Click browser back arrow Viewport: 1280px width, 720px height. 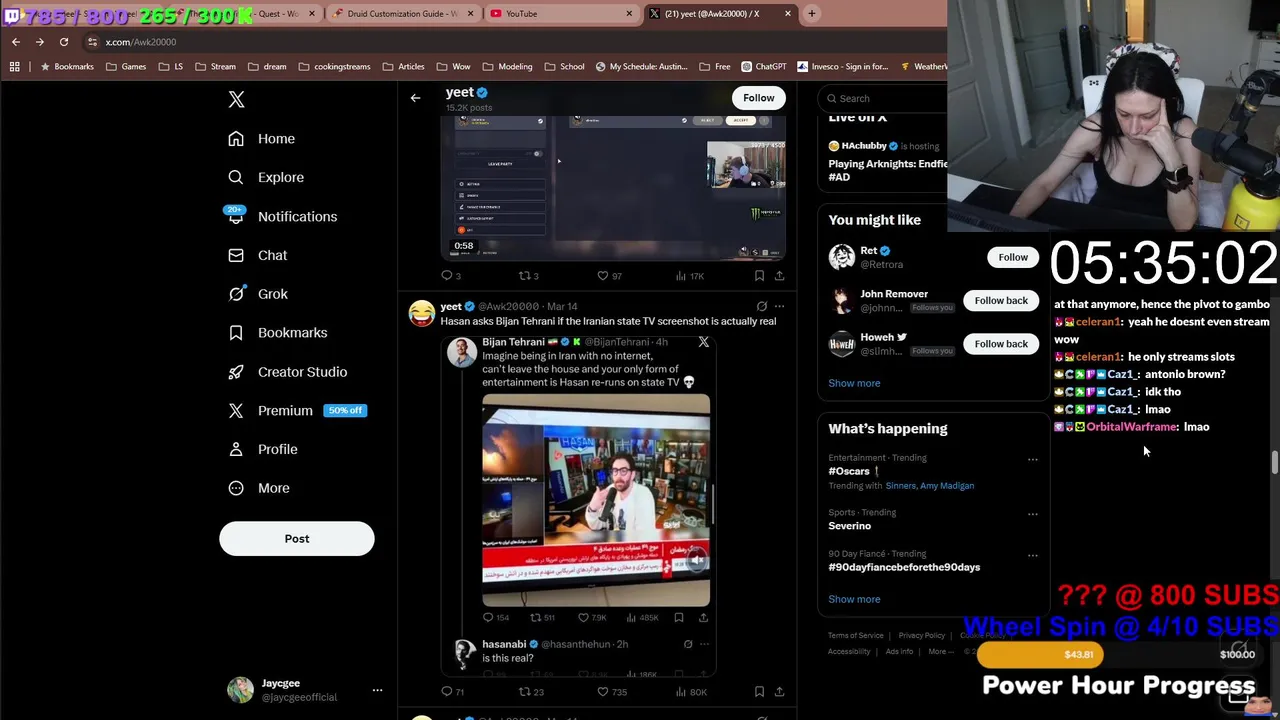click(x=15, y=42)
